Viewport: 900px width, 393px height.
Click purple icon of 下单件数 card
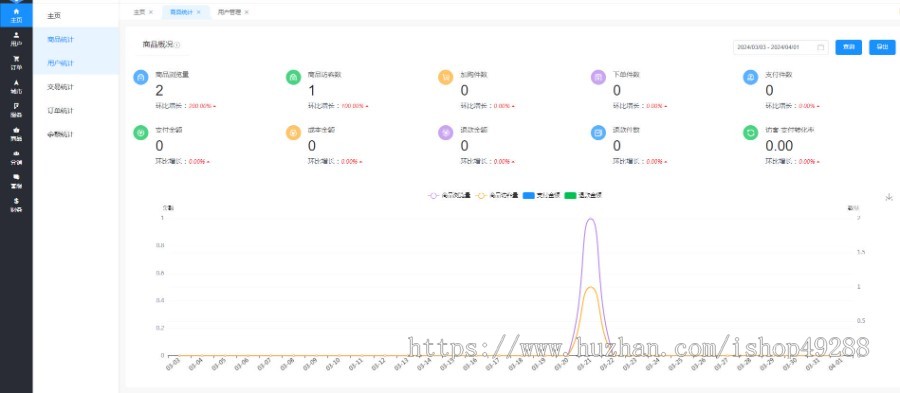(598, 77)
